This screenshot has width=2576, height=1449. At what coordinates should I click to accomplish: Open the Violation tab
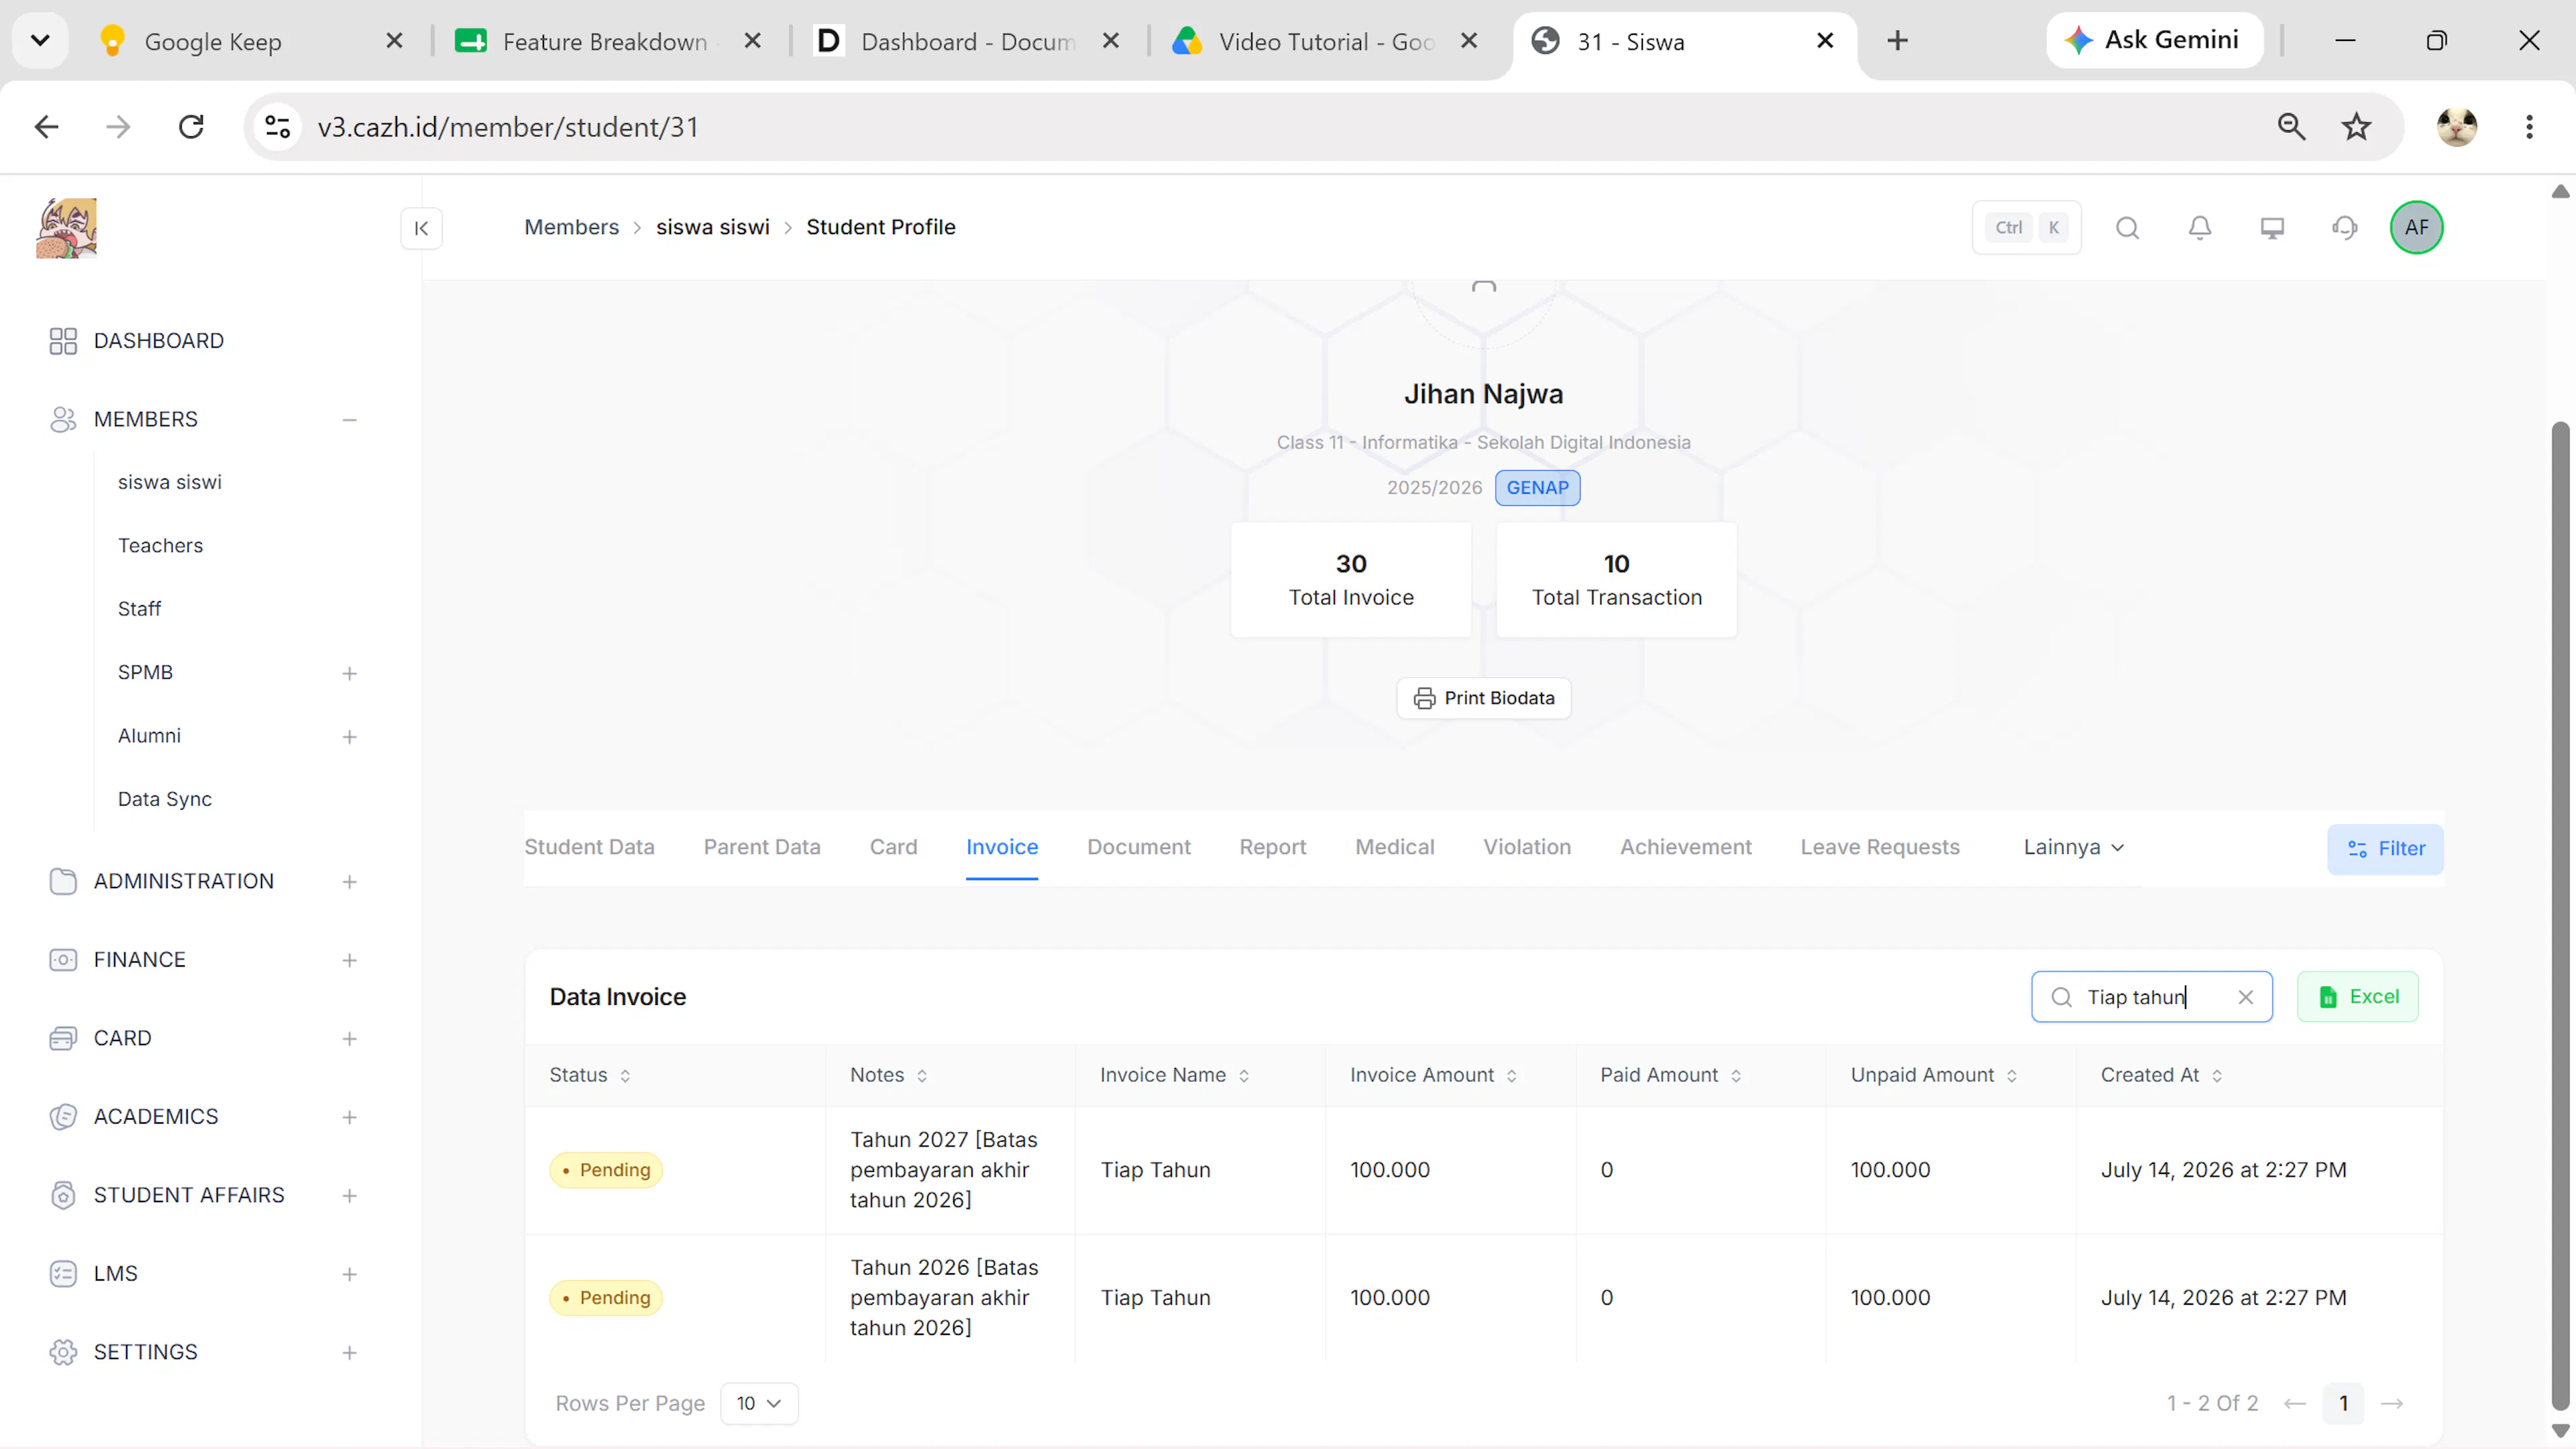[1527, 847]
